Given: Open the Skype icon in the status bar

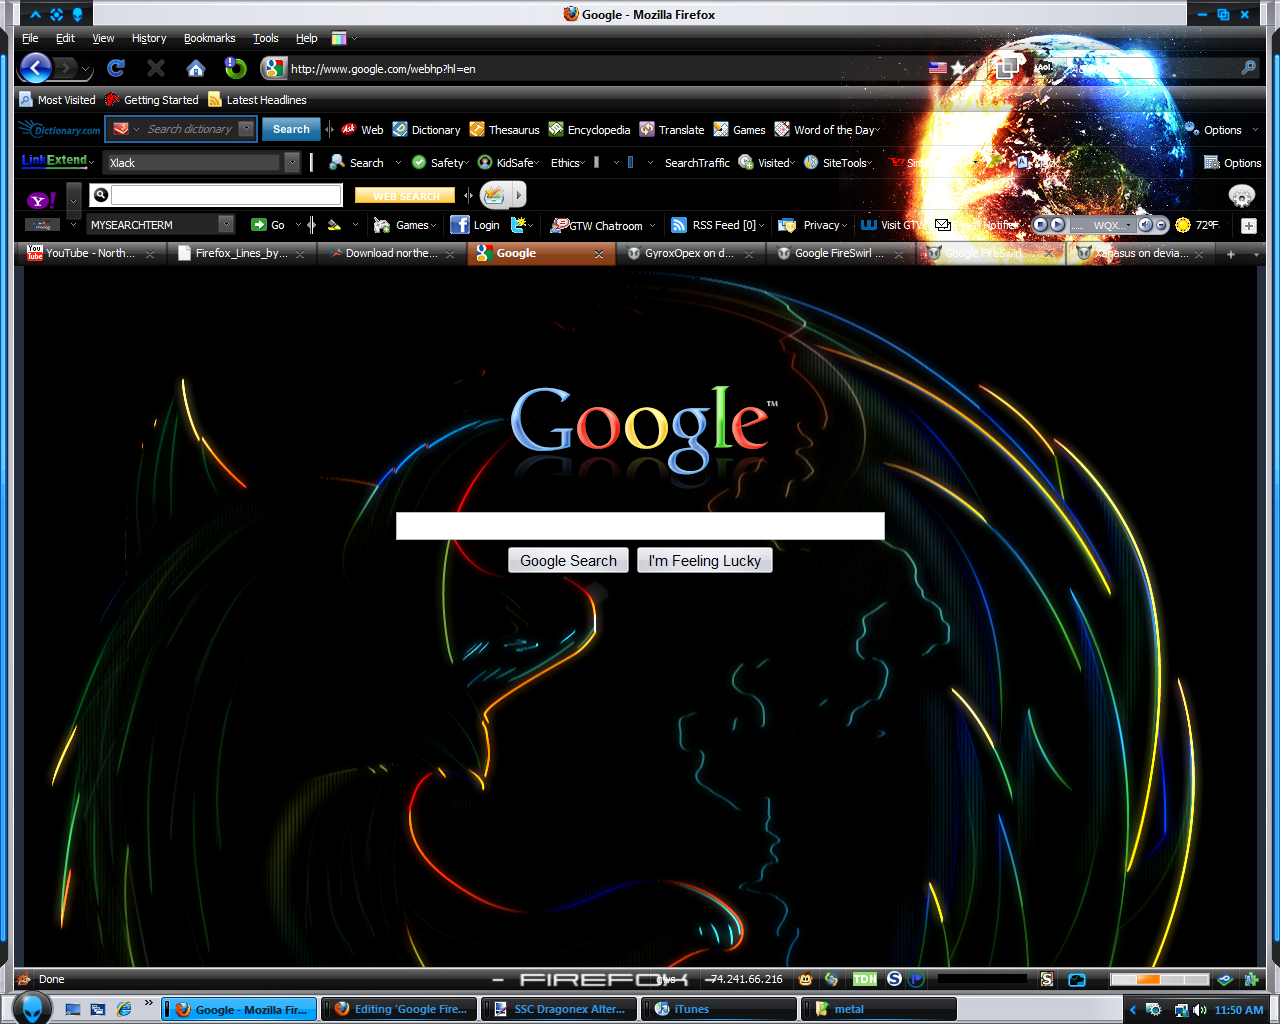Looking at the screenshot, I should 895,979.
